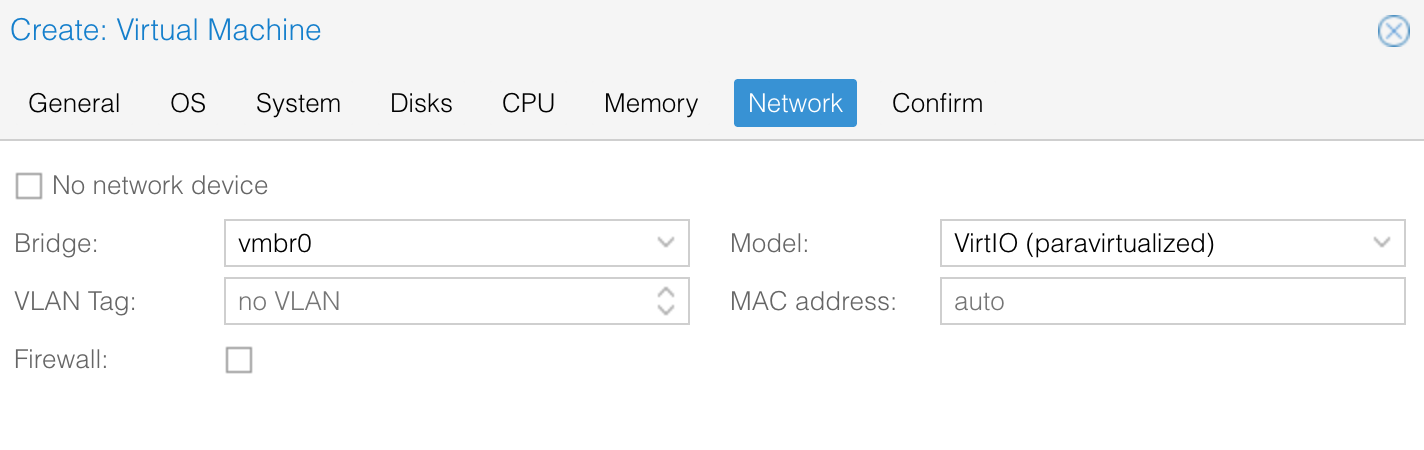Increase VLAN Tag using up arrow

pos(666,292)
